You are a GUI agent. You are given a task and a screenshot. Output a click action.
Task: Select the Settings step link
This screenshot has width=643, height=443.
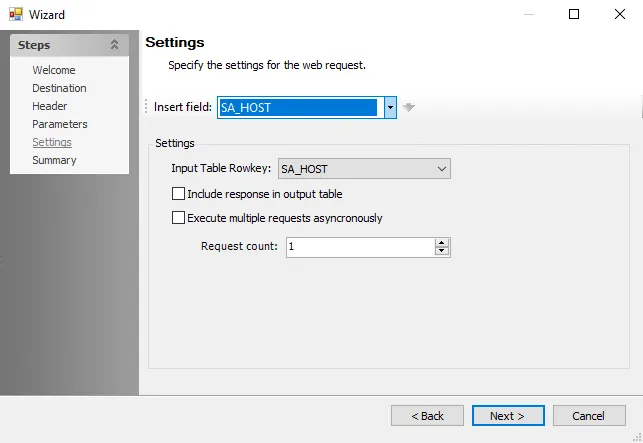(x=52, y=142)
